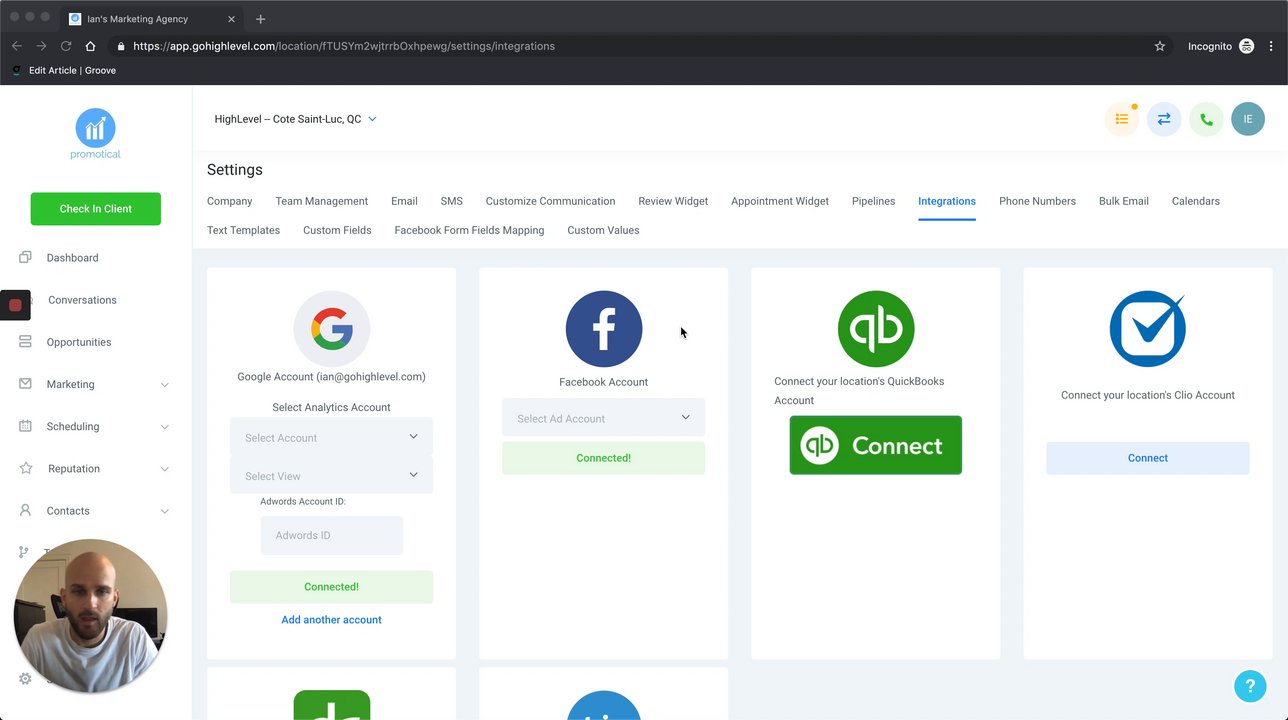
Task: Click Google Connected! status button
Action: (331, 587)
